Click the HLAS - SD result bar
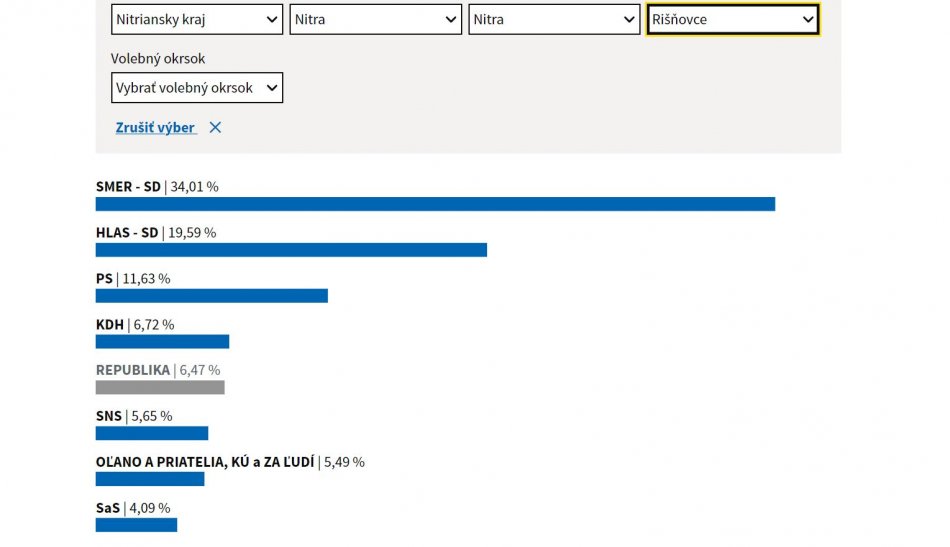Viewport: 950px width, 547px height. (x=291, y=250)
